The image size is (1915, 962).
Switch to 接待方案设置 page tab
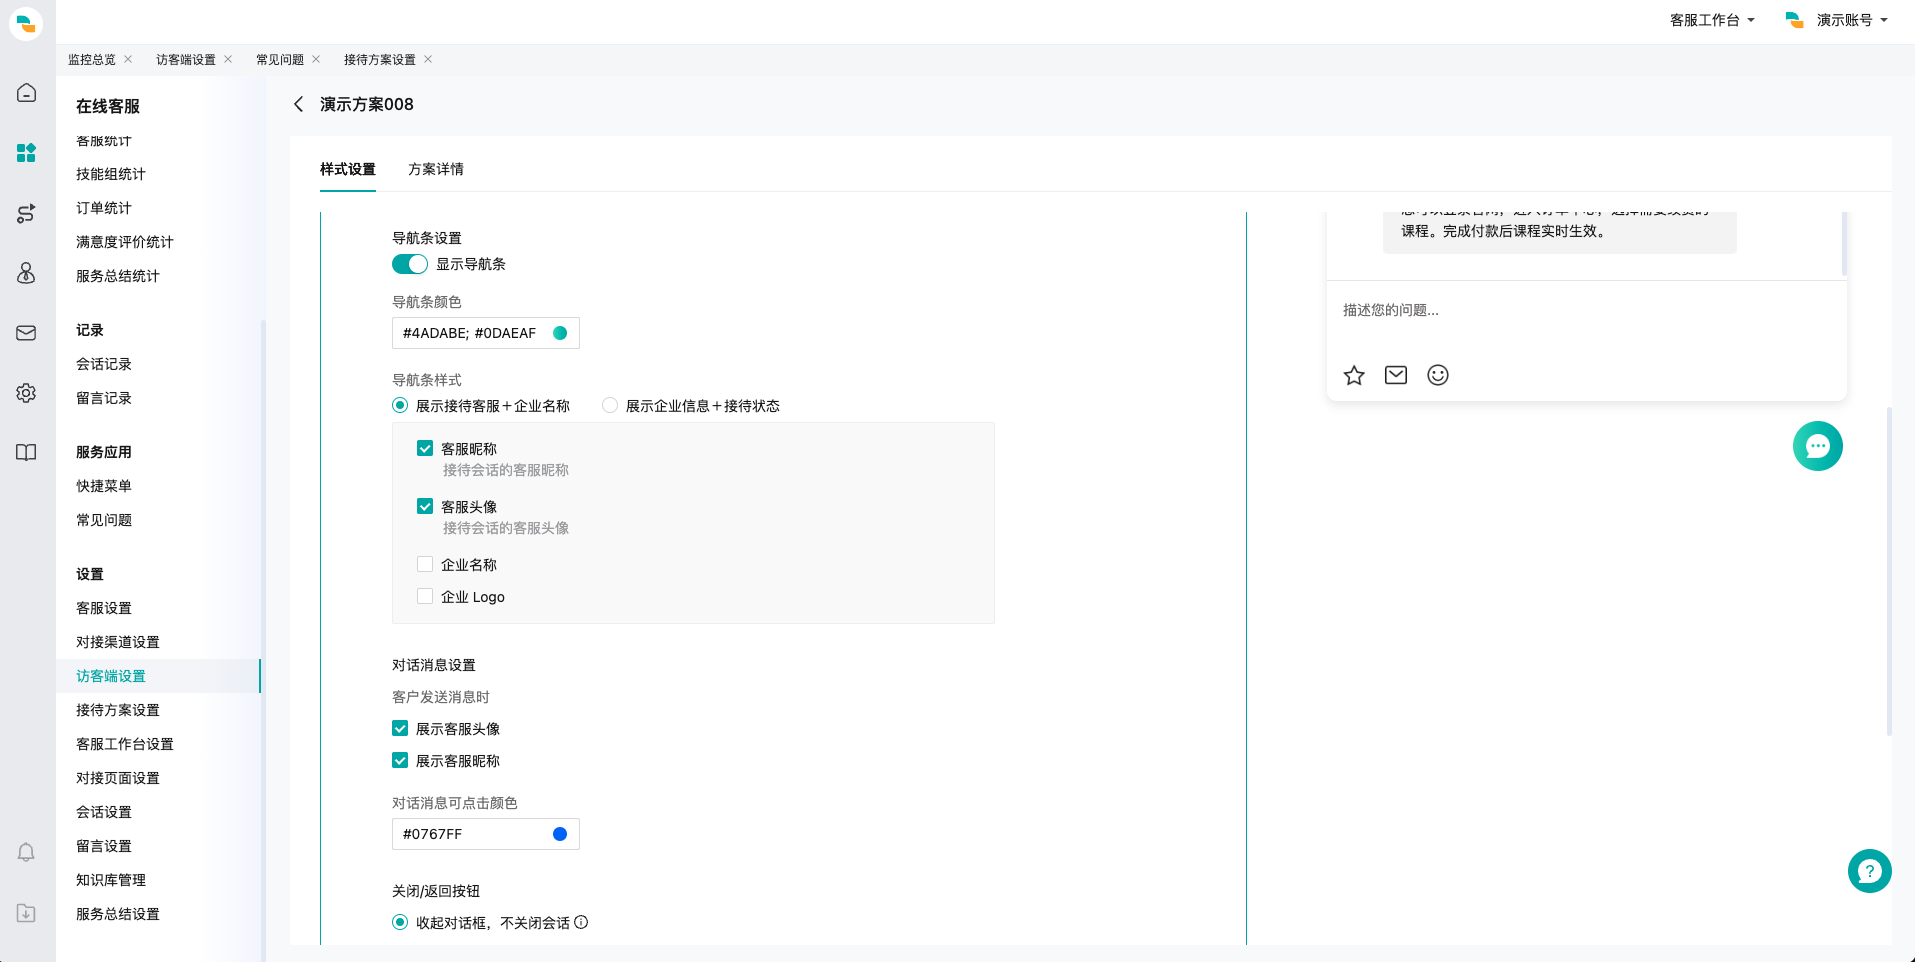(380, 60)
